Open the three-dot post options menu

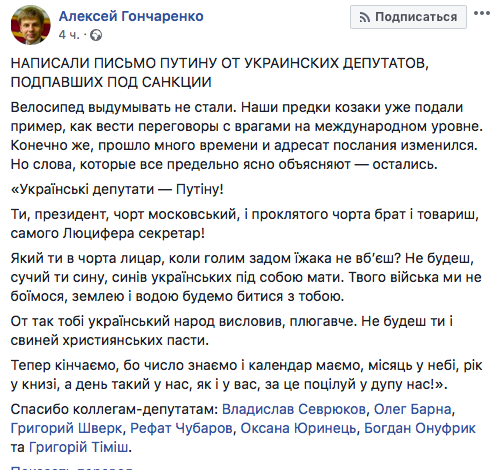pyautogui.click(x=482, y=14)
